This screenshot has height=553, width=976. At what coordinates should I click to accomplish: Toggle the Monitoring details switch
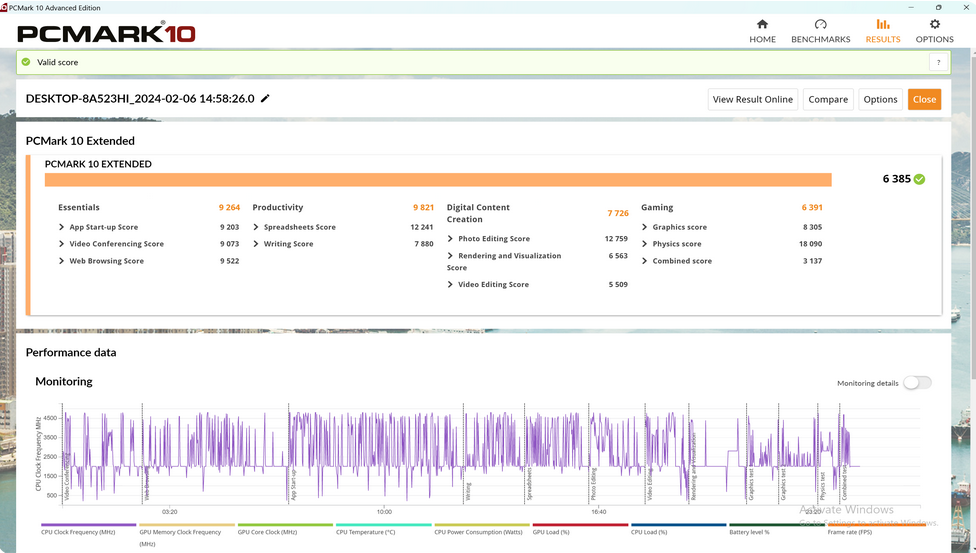pyautogui.click(x=916, y=383)
